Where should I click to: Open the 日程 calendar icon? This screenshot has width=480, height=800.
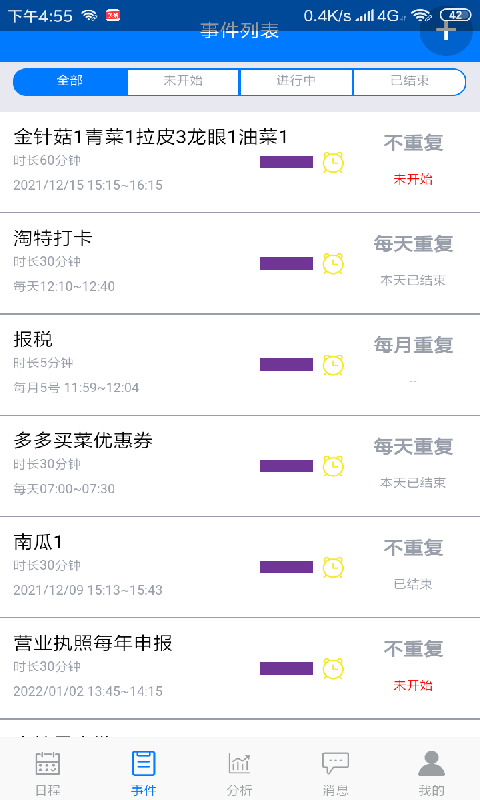pos(48,764)
